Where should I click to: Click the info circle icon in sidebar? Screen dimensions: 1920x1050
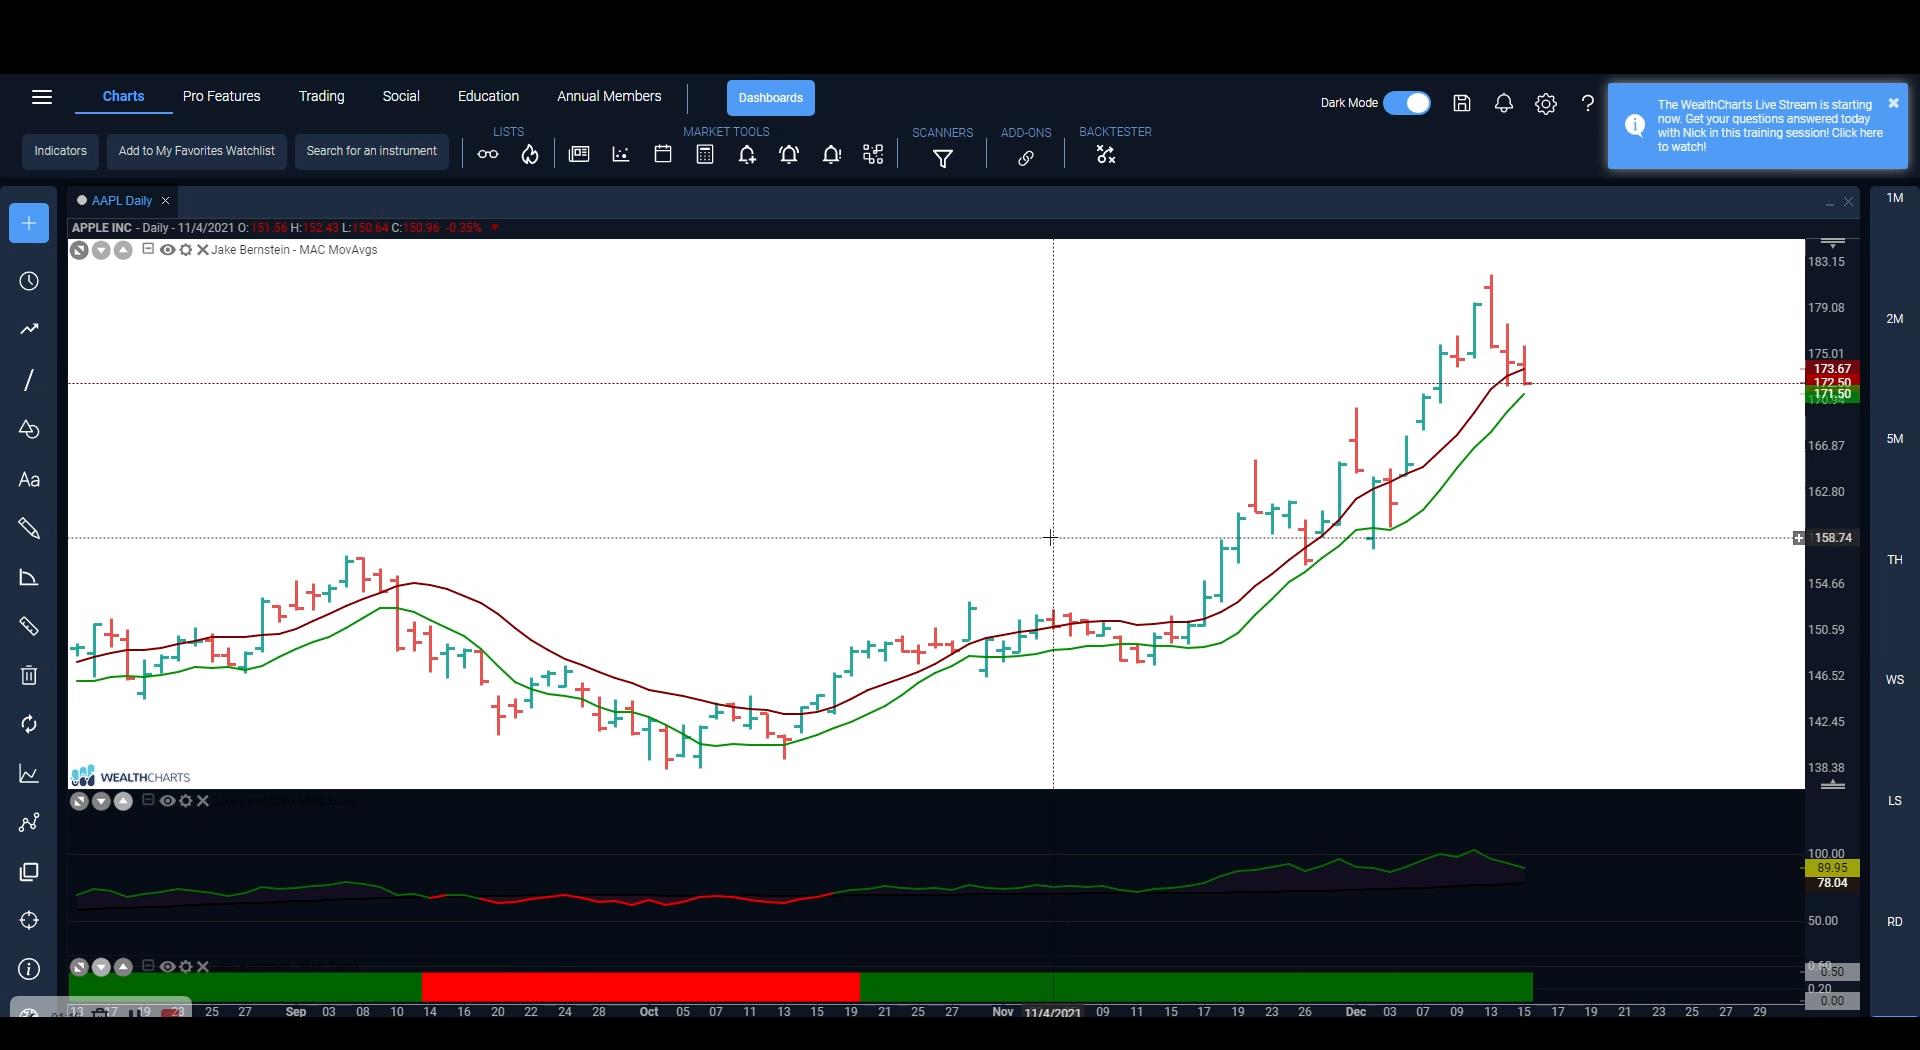[29, 969]
